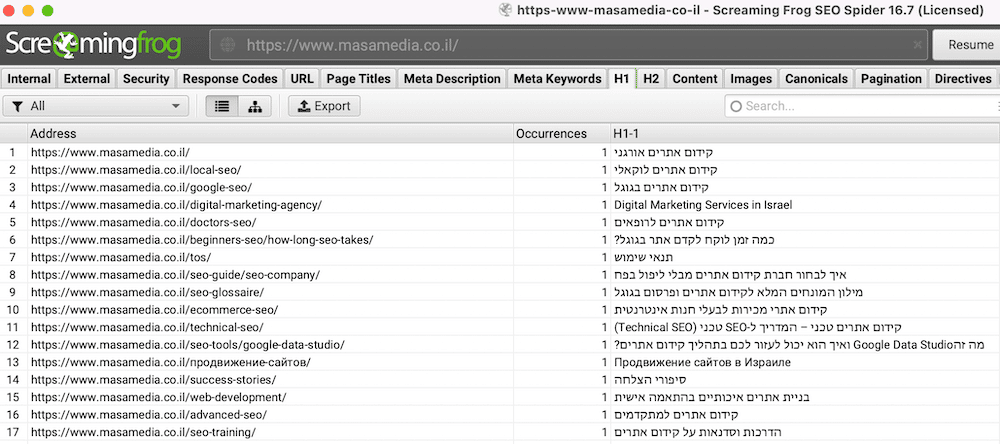Click the globe icon in URL bar
The image size is (1000, 444).
click(x=228, y=45)
